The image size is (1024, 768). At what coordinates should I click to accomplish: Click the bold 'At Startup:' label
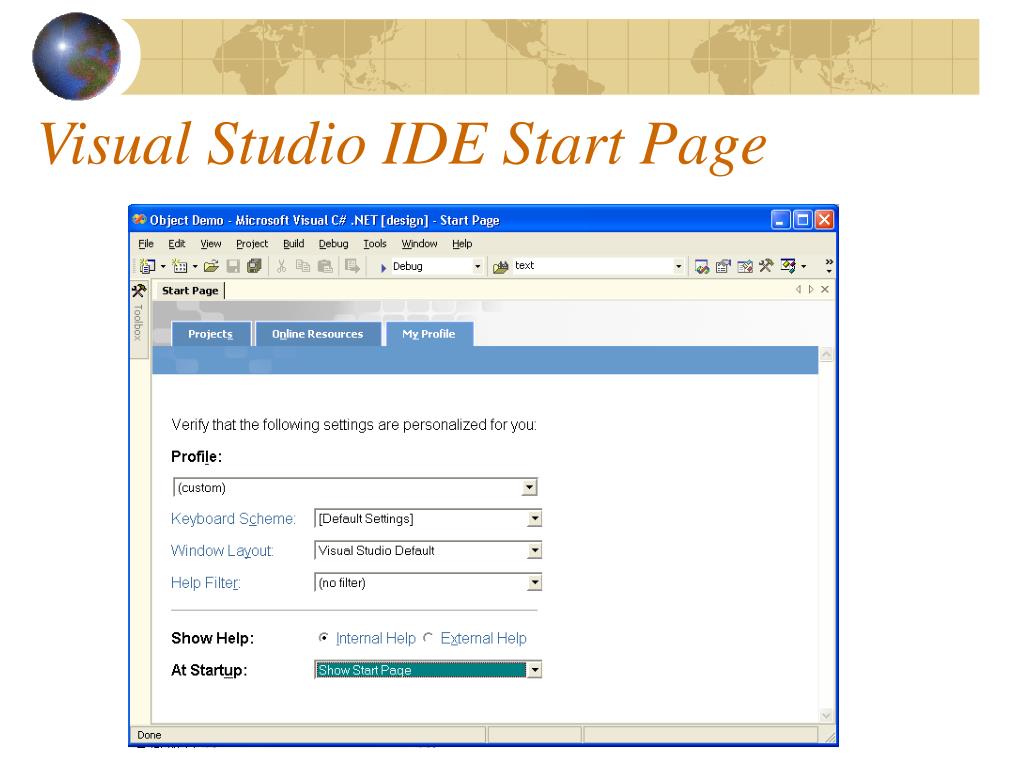pos(209,670)
